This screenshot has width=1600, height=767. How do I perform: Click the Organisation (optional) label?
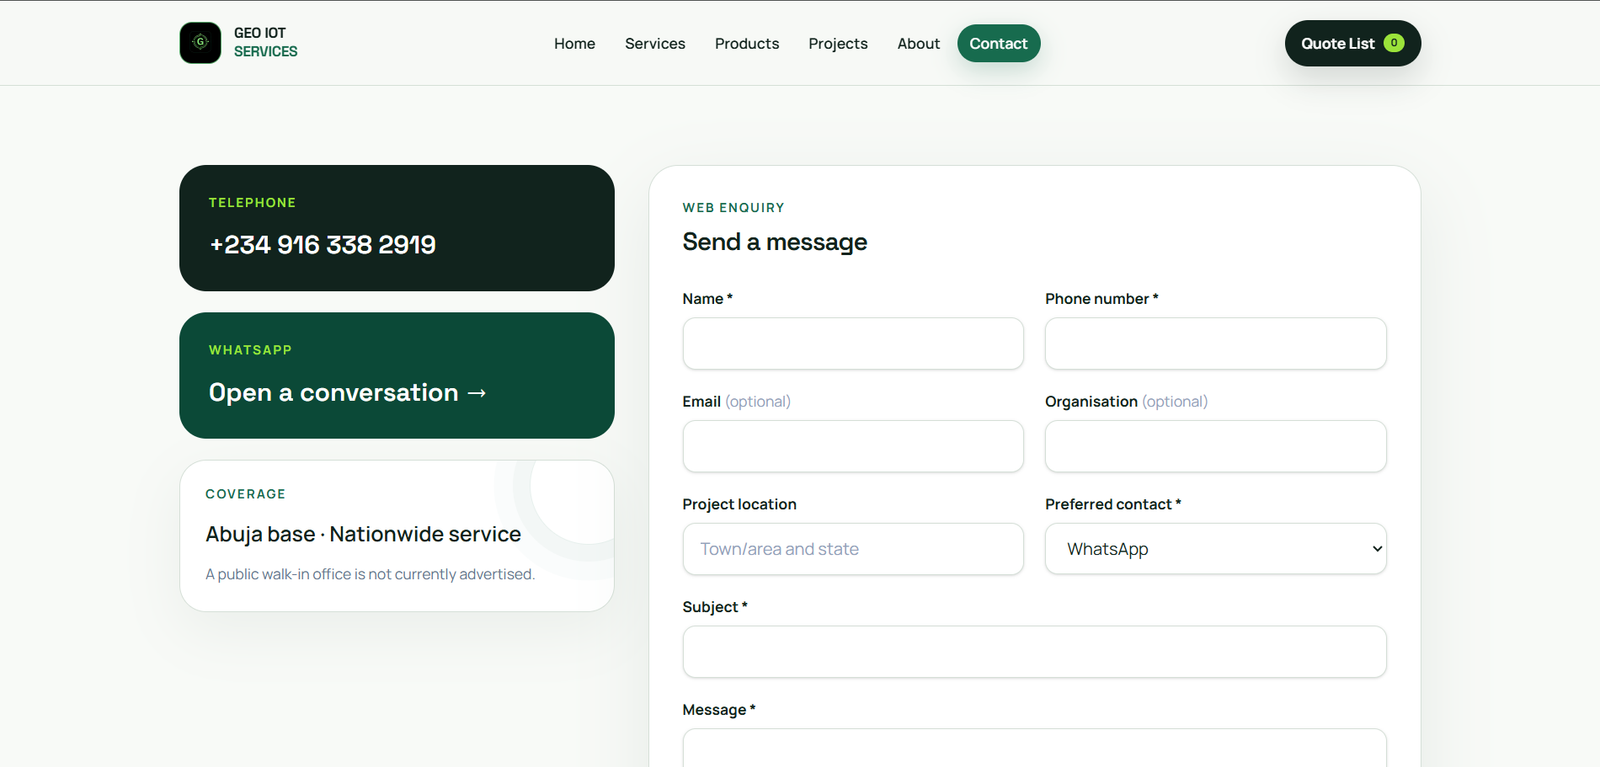pos(1126,402)
